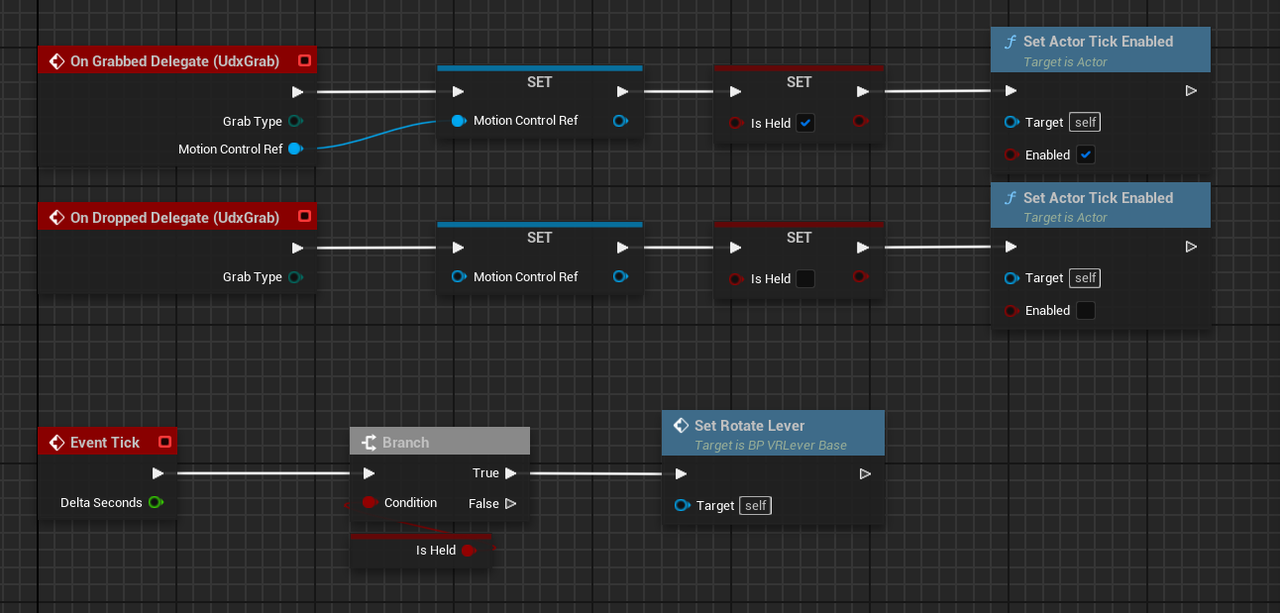Click the delegate pin on On Grabbed Delegate node
1280x613 pixels.
(305, 61)
